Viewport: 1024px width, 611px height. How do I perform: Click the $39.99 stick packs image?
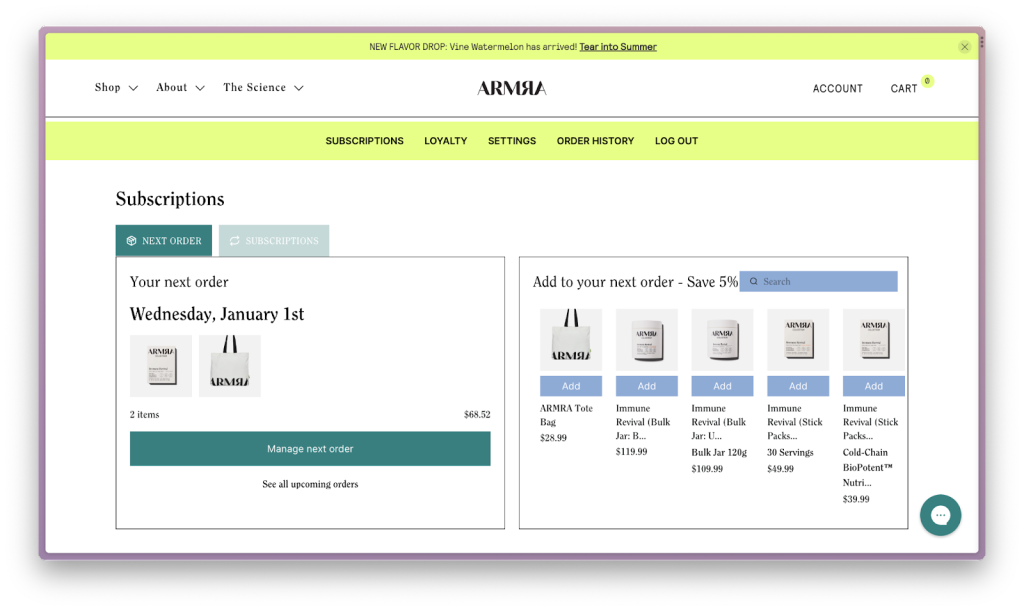(x=874, y=340)
